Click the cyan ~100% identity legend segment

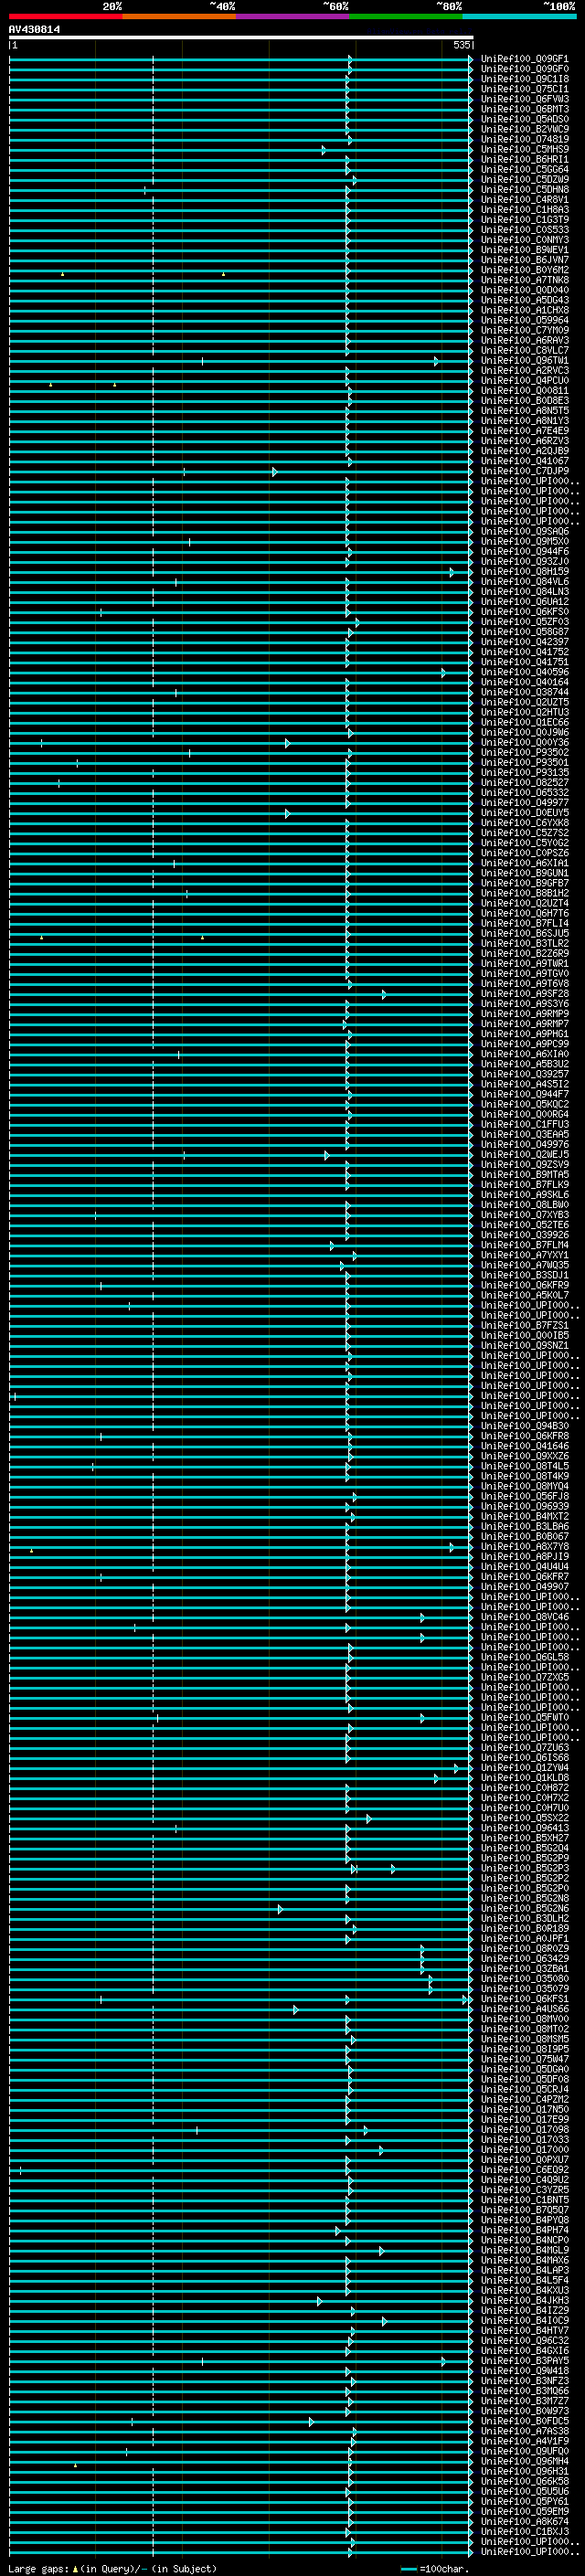click(519, 16)
